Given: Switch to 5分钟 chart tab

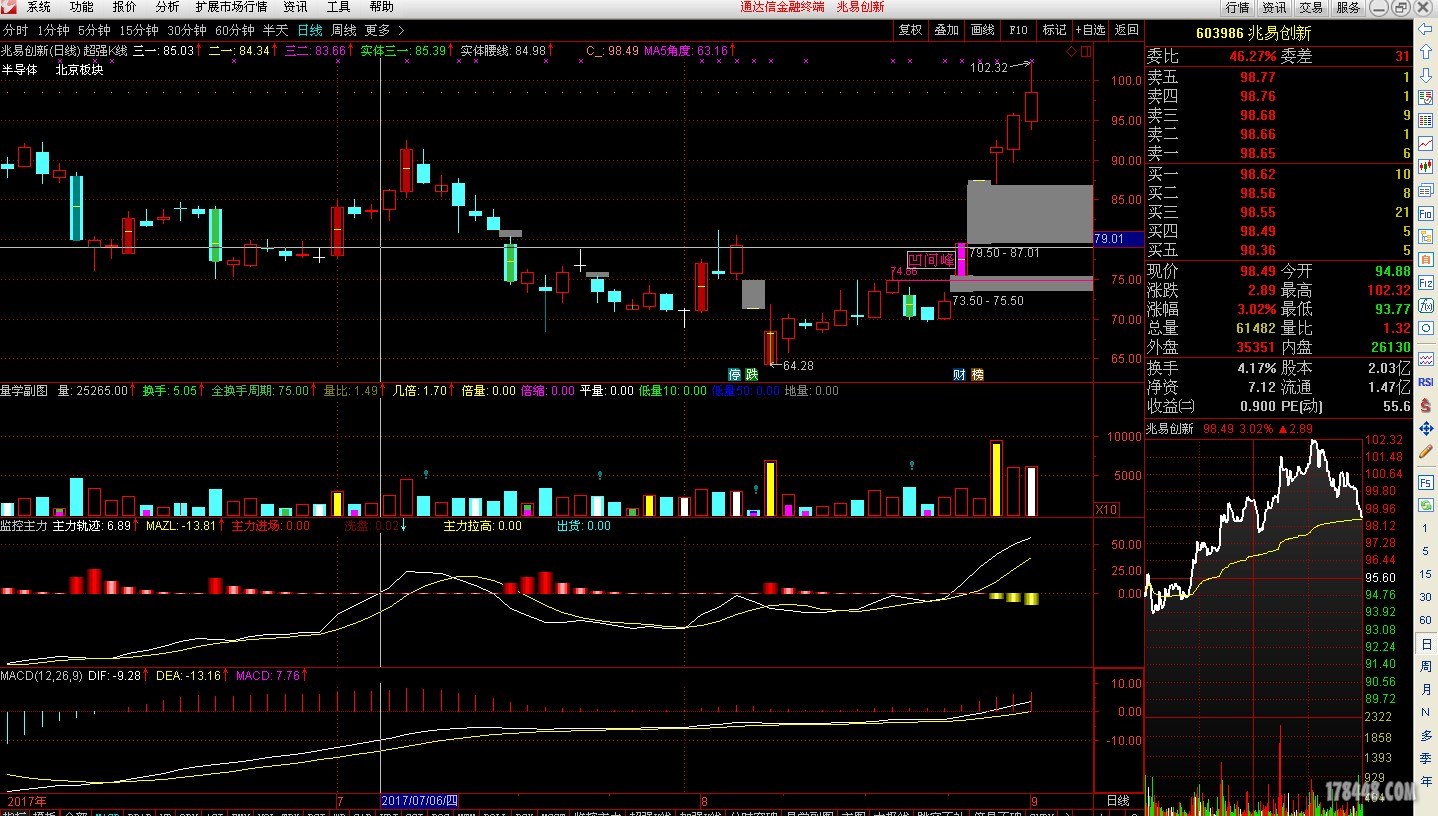Looking at the screenshot, I should 94,30.
